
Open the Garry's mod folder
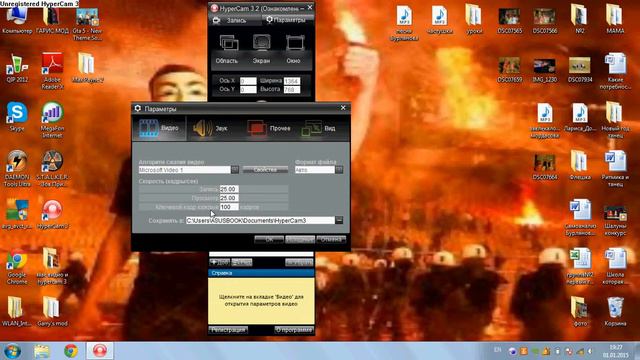(52, 312)
